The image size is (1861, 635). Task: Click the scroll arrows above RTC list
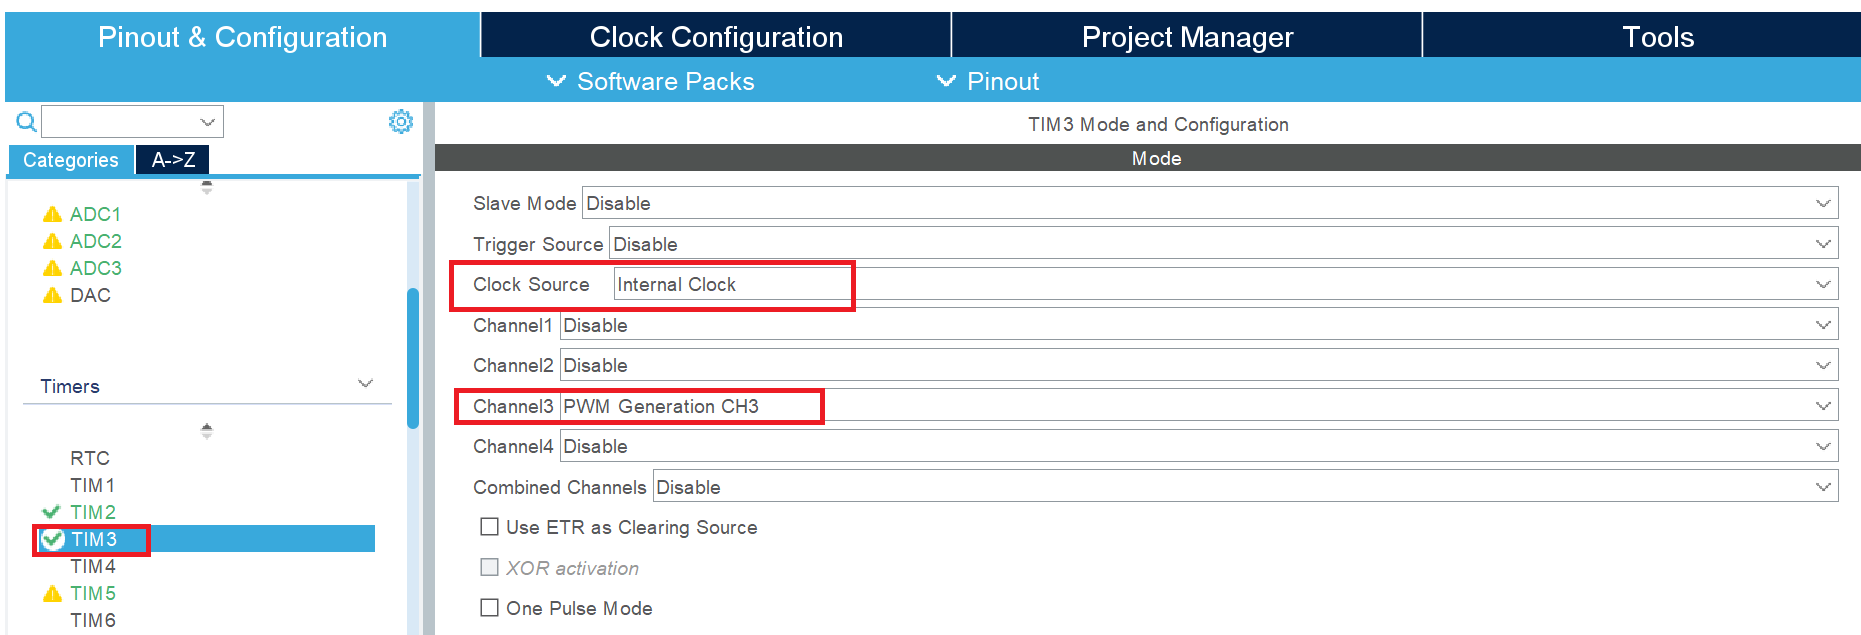pyautogui.click(x=207, y=431)
